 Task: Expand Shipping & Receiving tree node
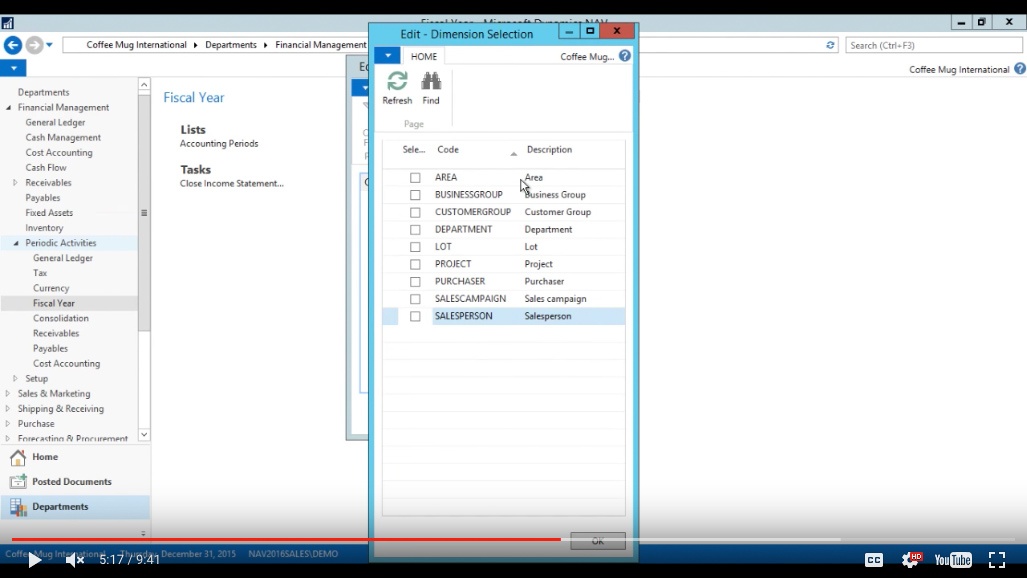[x=8, y=409]
